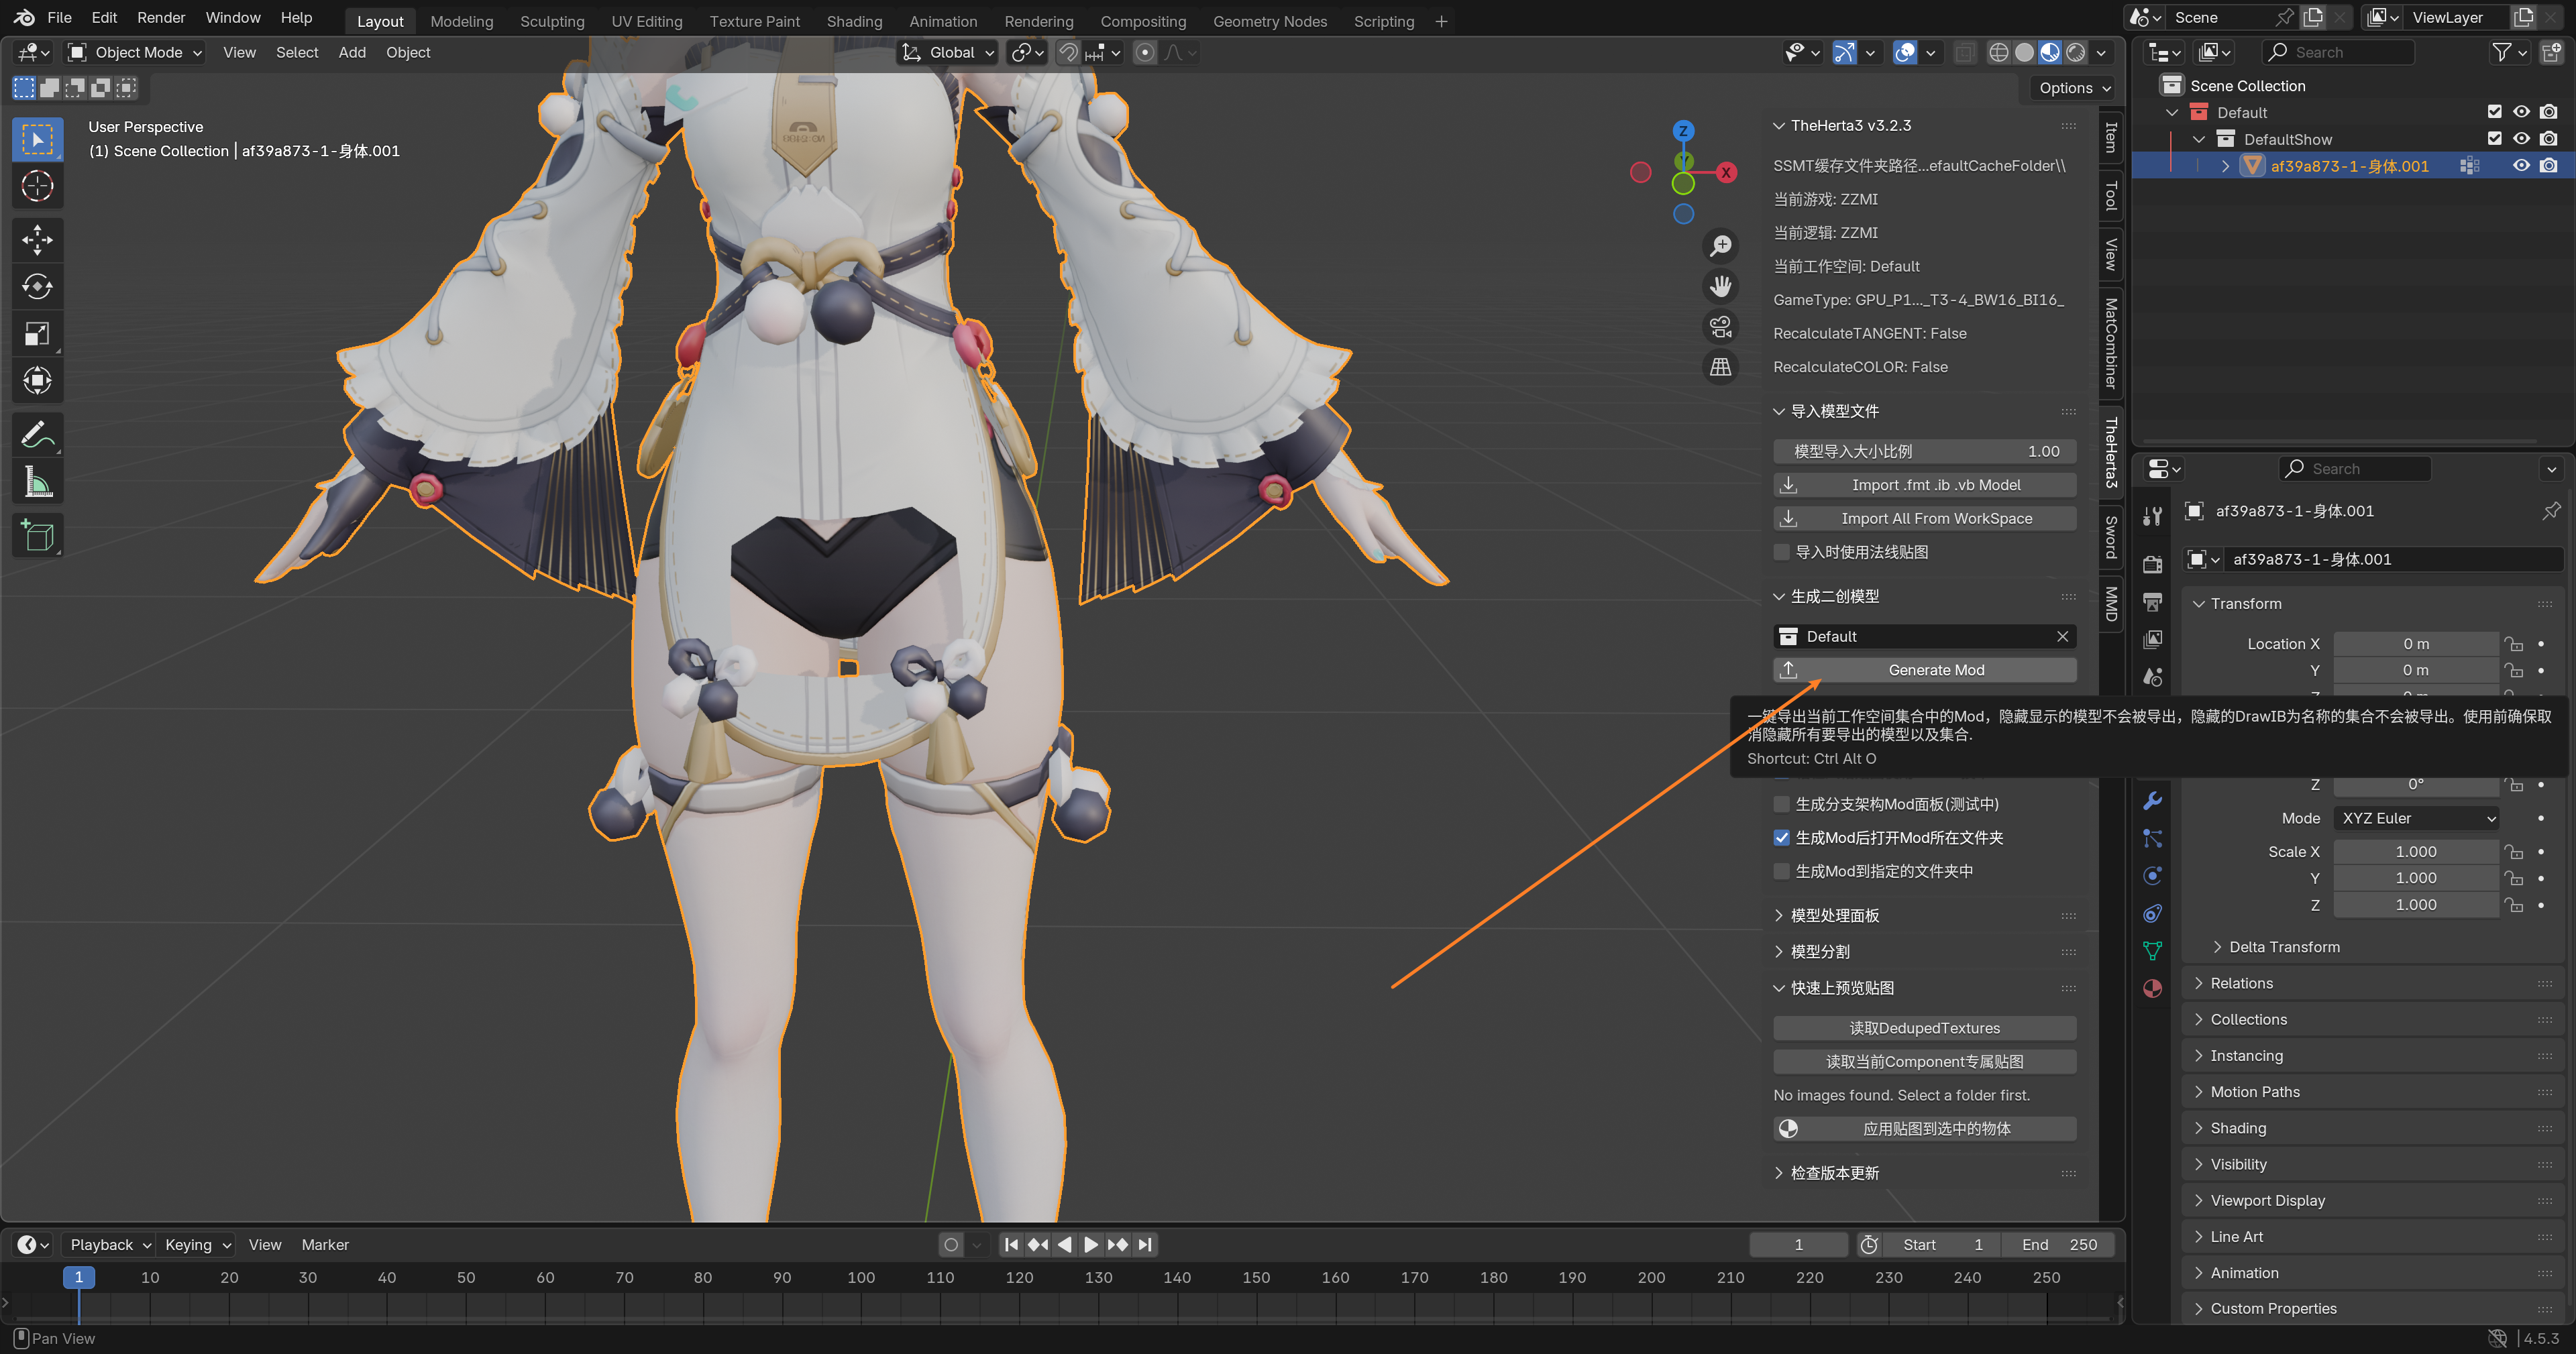
Task: Toggle camera view in the viewport
Action: pyautogui.click(x=1720, y=327)
